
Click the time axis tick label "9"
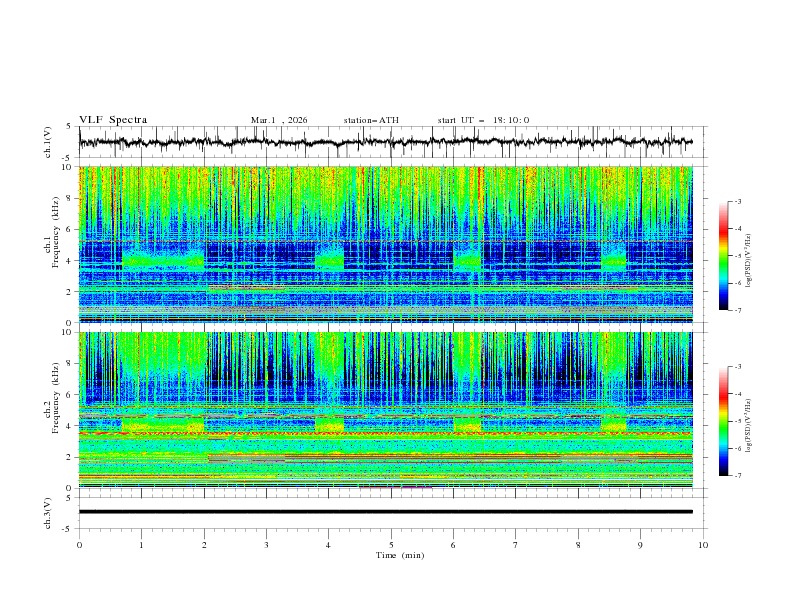pos(640,545)
